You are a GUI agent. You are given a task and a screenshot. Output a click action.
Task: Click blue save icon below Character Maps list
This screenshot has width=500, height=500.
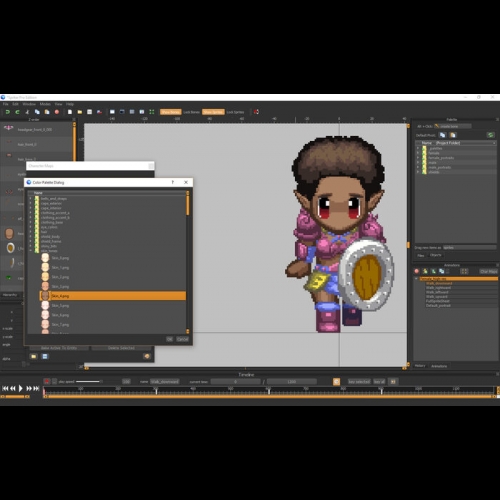[x=45, y=356]
